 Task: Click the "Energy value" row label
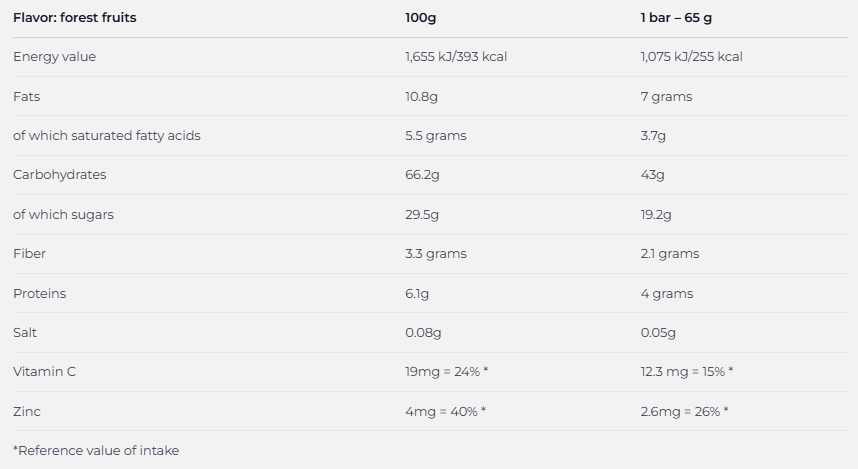[x=55, y=57]
